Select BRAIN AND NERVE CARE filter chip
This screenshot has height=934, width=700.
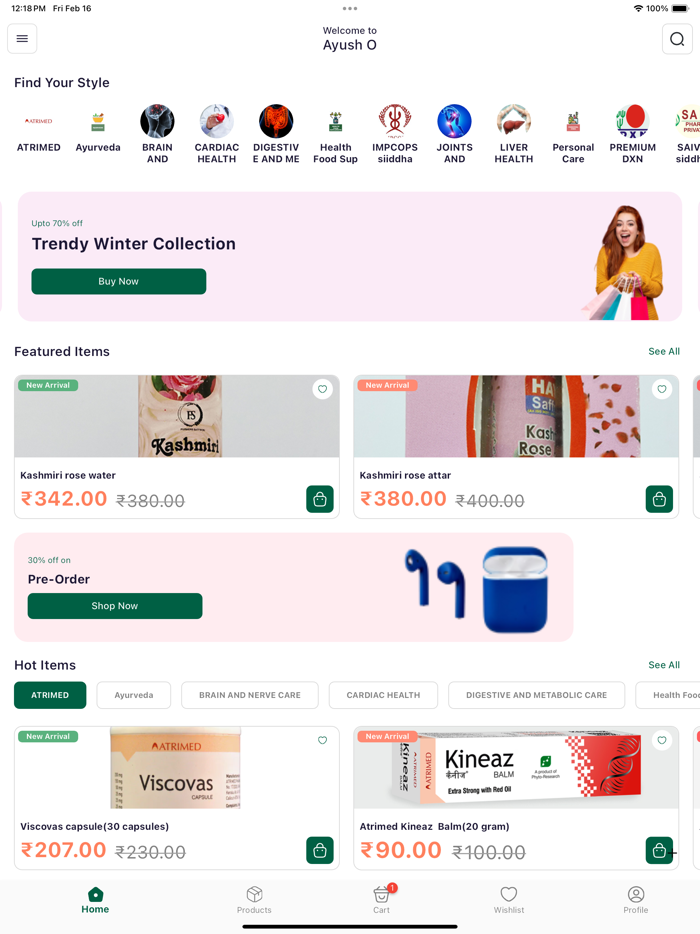[250, 695]
